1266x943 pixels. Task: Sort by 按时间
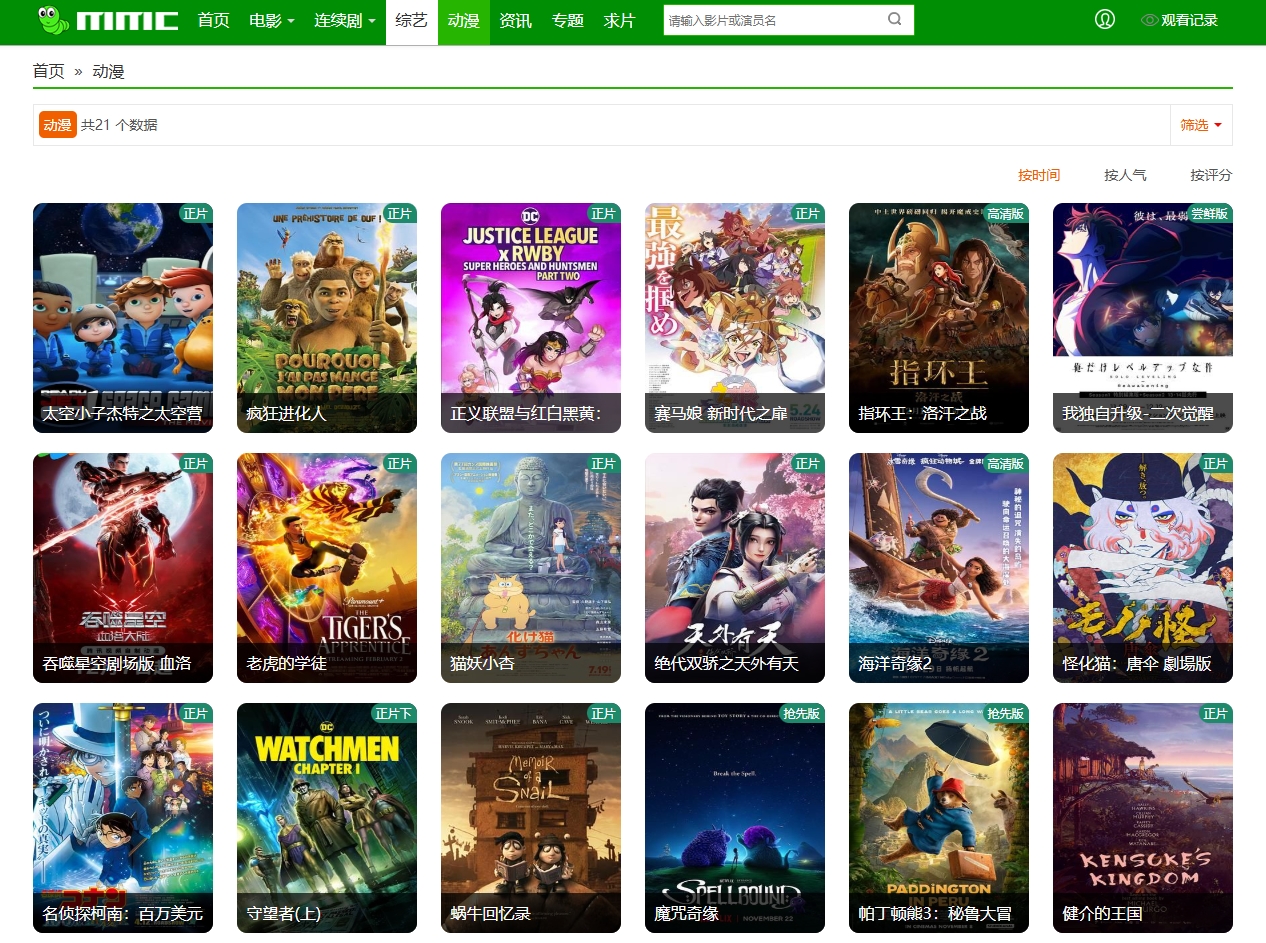pyautogui.click(x=1039, y=175)
